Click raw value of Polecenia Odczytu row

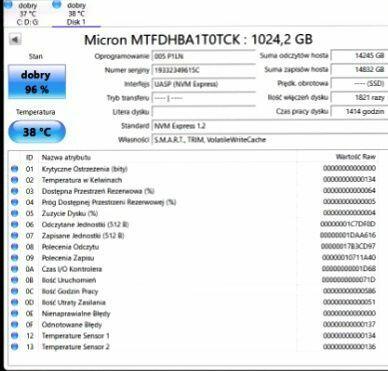click(x=348, y=246)
